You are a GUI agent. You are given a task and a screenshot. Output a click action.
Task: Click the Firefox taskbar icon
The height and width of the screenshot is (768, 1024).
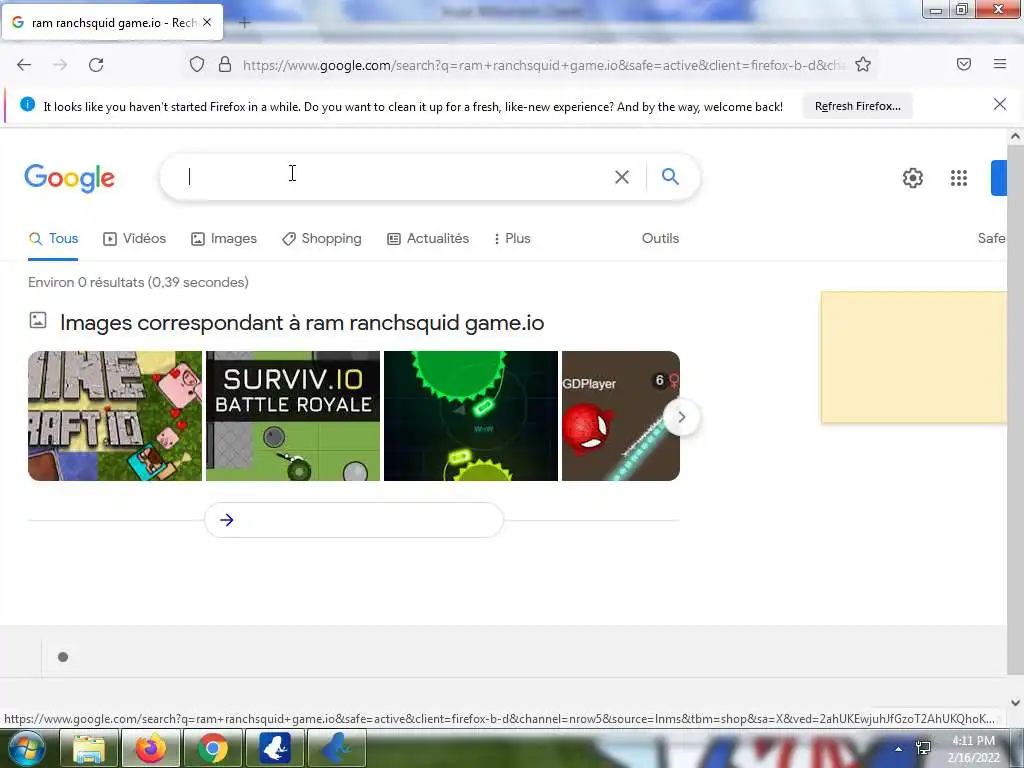(x=150, y=748)
